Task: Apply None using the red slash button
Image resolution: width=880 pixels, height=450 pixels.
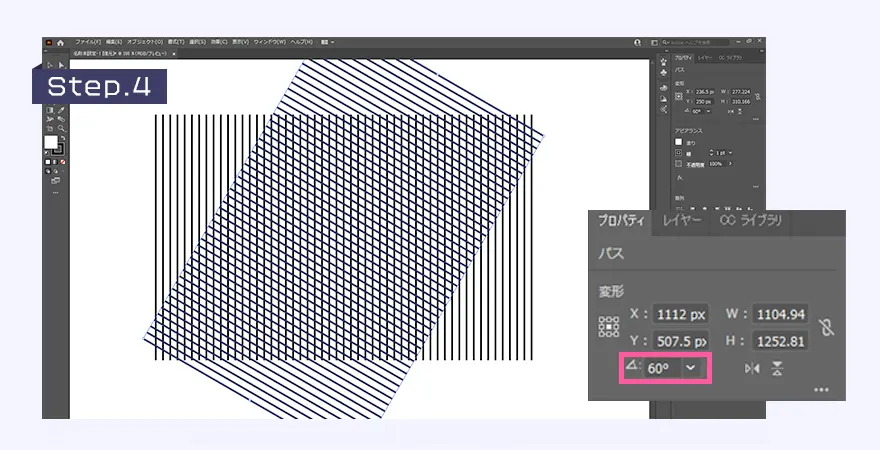Action: (x=62, y=162)
